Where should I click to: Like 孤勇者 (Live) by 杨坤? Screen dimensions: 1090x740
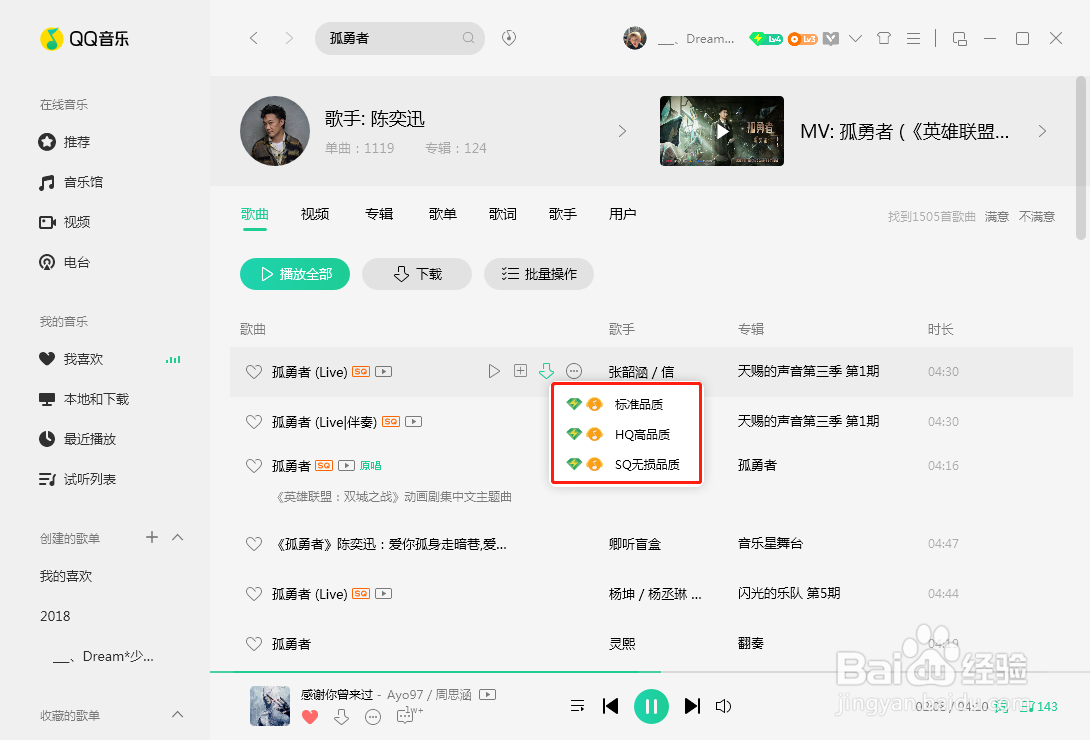tap(254, 594)
